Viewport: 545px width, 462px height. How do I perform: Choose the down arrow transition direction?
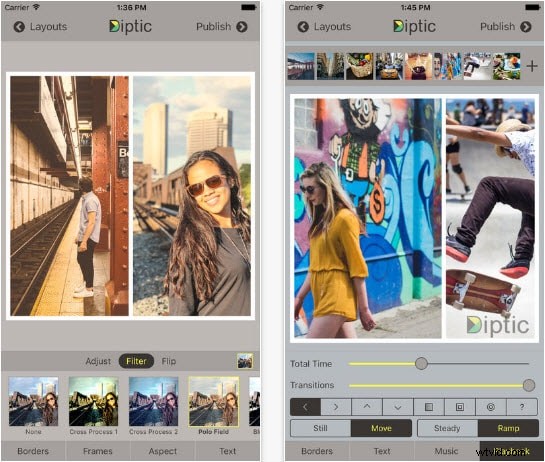click(x=398, y=407)
